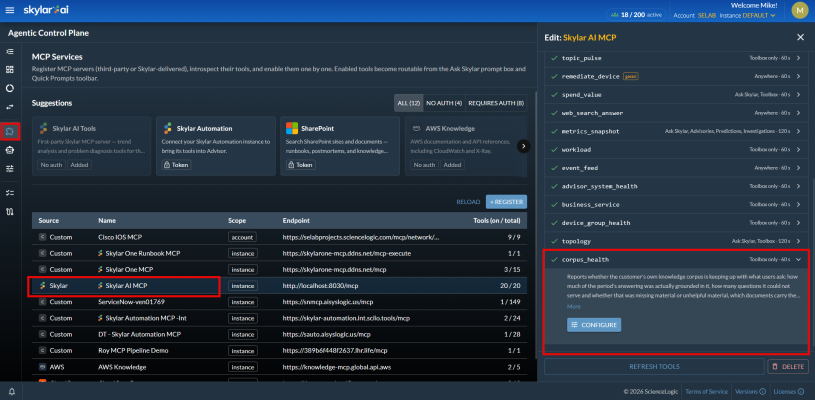Sort by Tools (on / total) column header
The width and height of the screenshot is (815, 400).
(x=496, y=220)
